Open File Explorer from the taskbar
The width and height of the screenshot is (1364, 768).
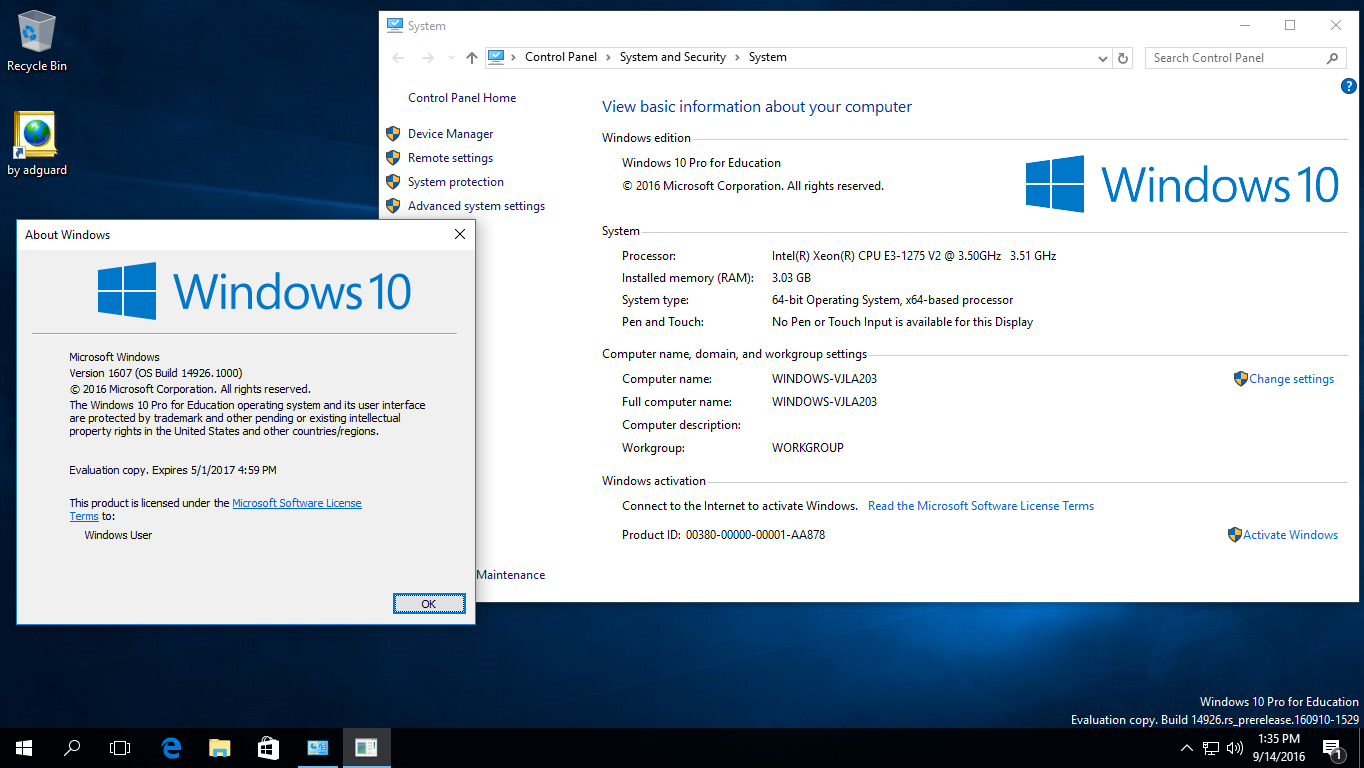coord(219,747)
